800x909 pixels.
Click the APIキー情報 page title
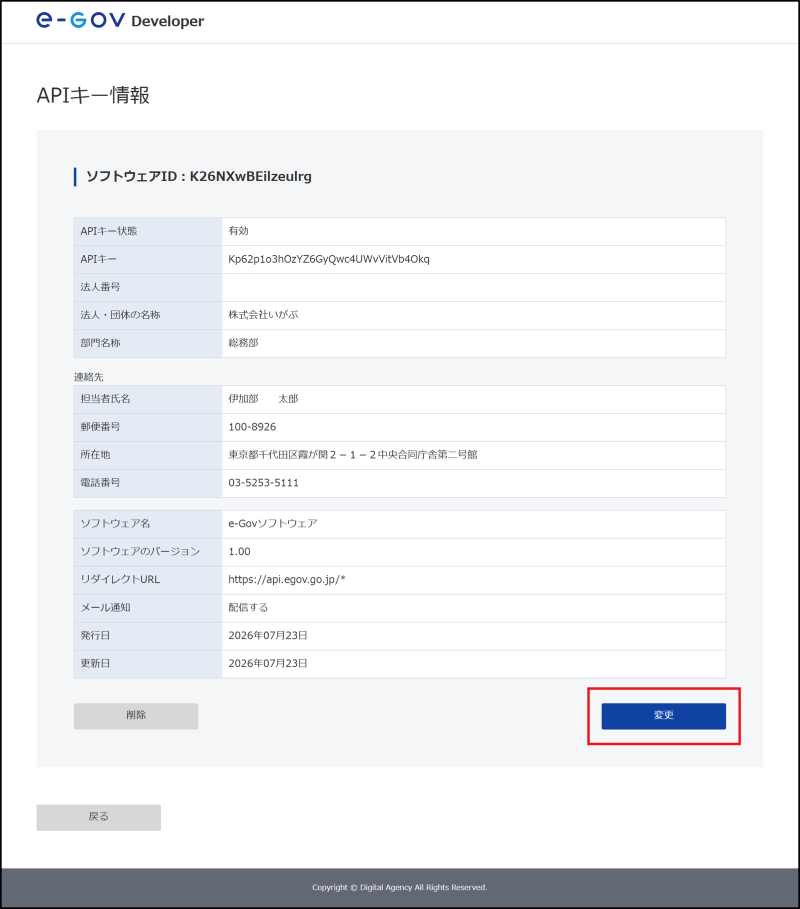point(93,95)
